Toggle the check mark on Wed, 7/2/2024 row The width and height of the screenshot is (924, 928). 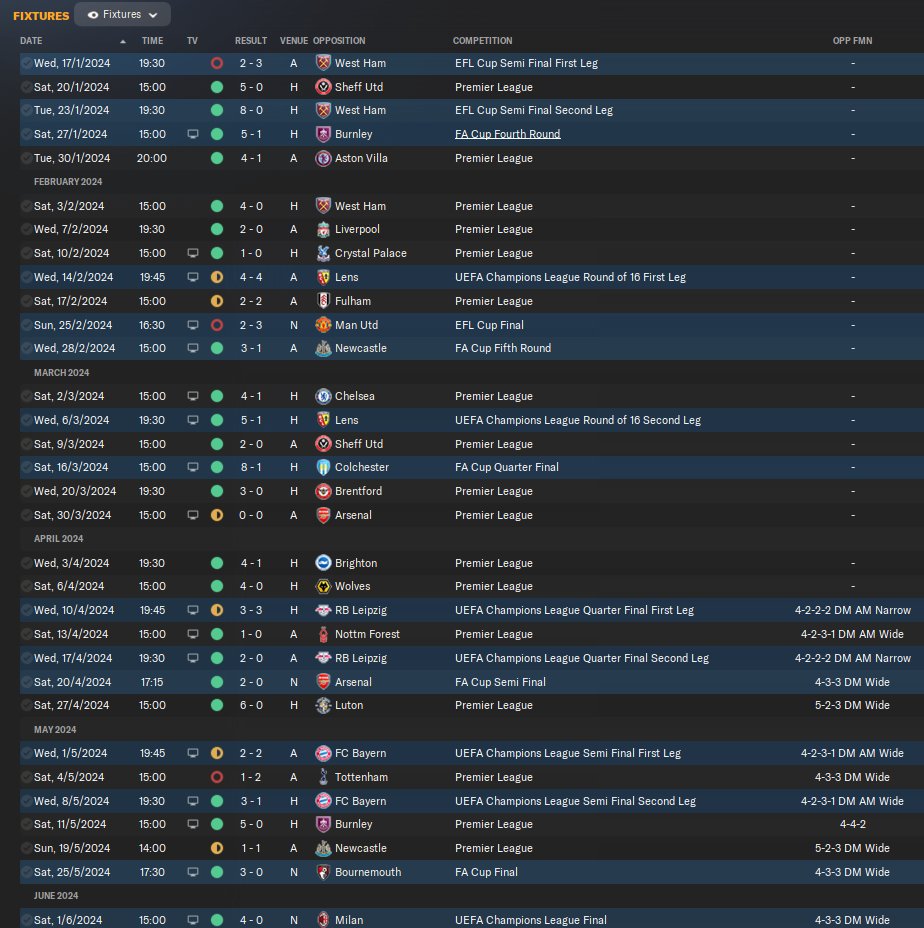point(26,229)
